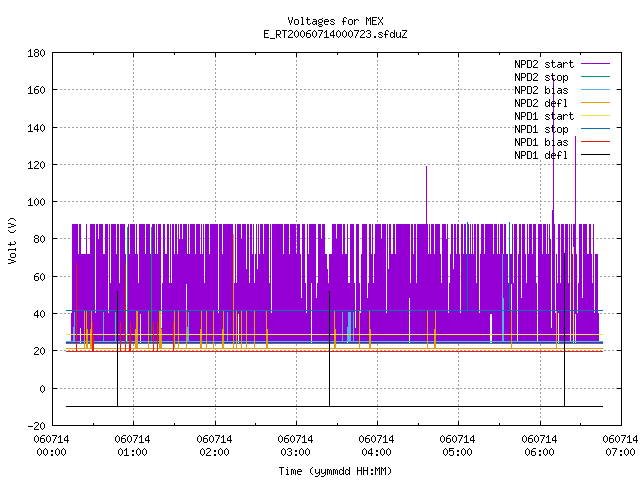
Task: Click the 'Volt (V)' y-axis label
Action: [12, 240]
